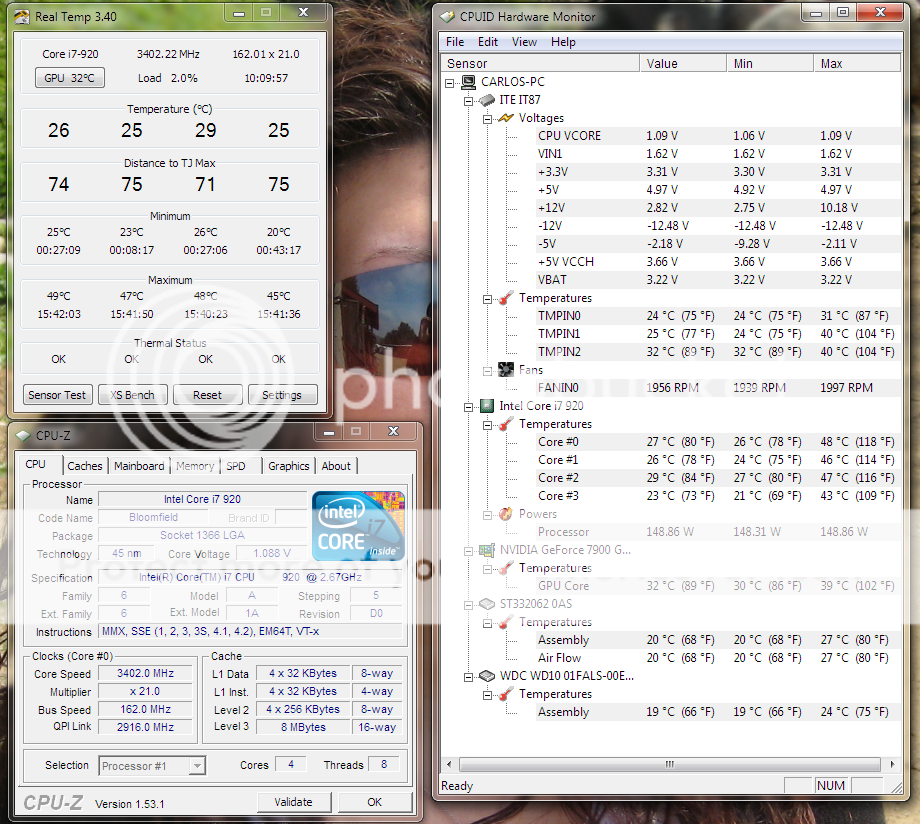Click the Validate button in CPU-Z
Viewport: 920px width, 824px height.
pyautogui.click(x=294, y=801)
